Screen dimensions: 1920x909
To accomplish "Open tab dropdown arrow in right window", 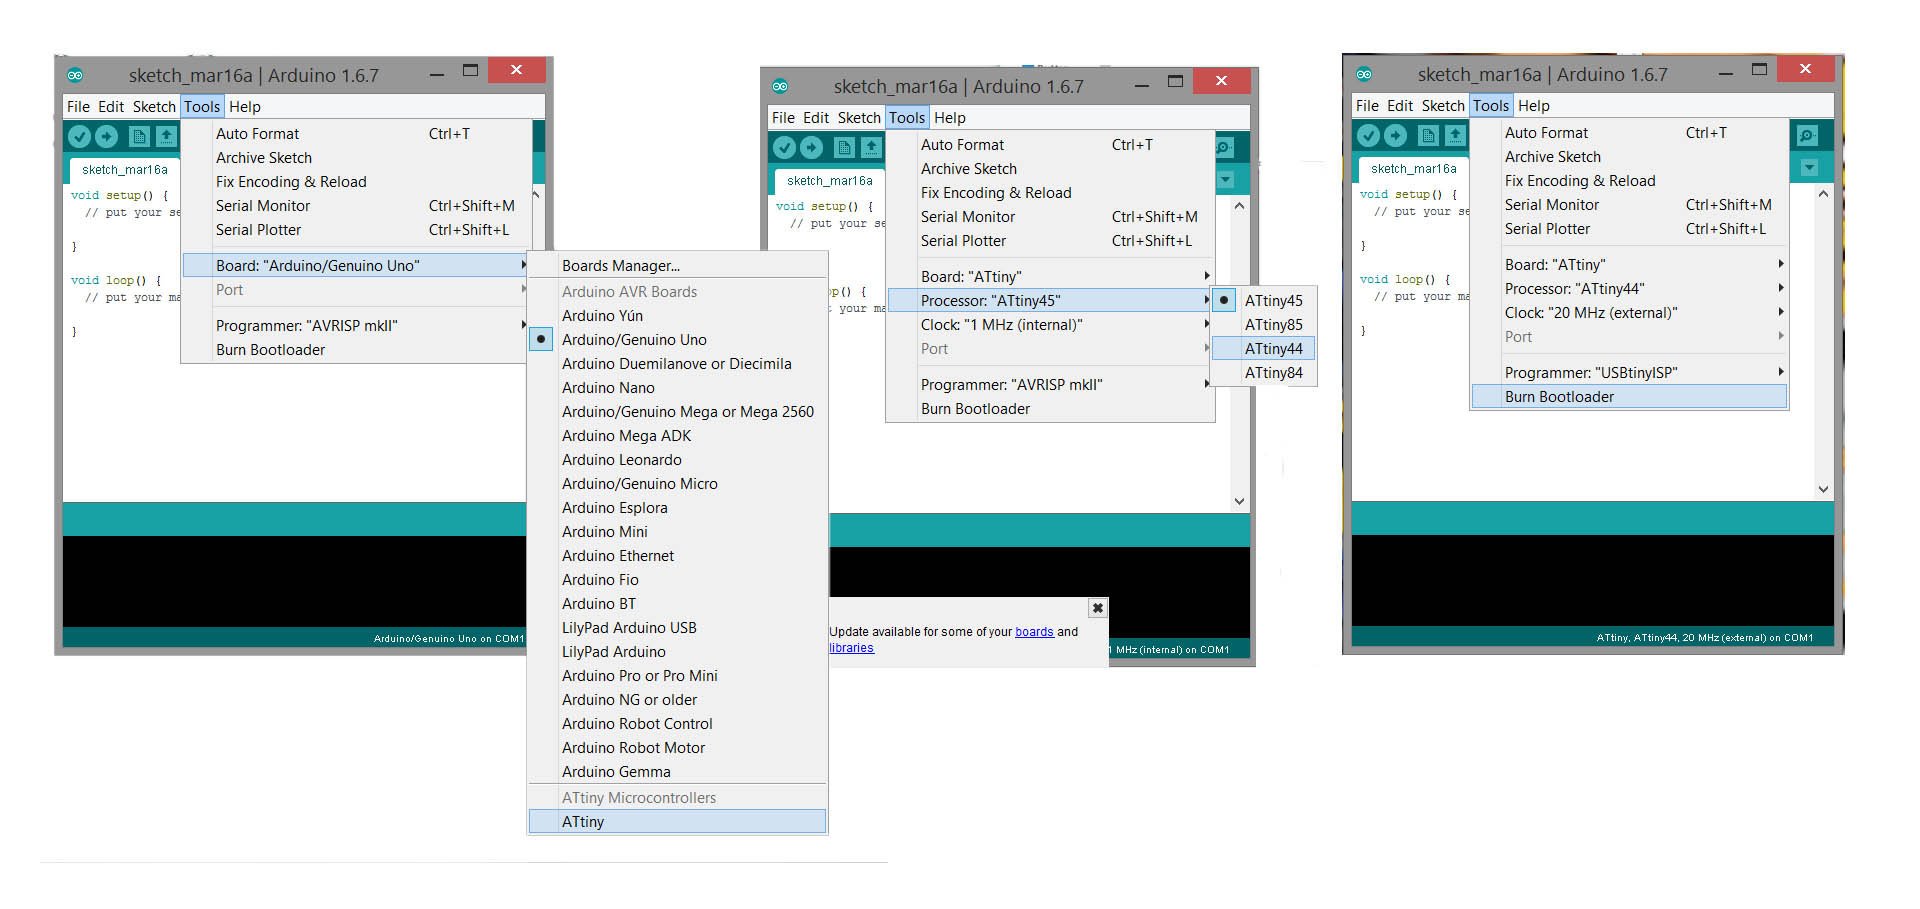I will pyautogui.click(x=1809, y=168).
